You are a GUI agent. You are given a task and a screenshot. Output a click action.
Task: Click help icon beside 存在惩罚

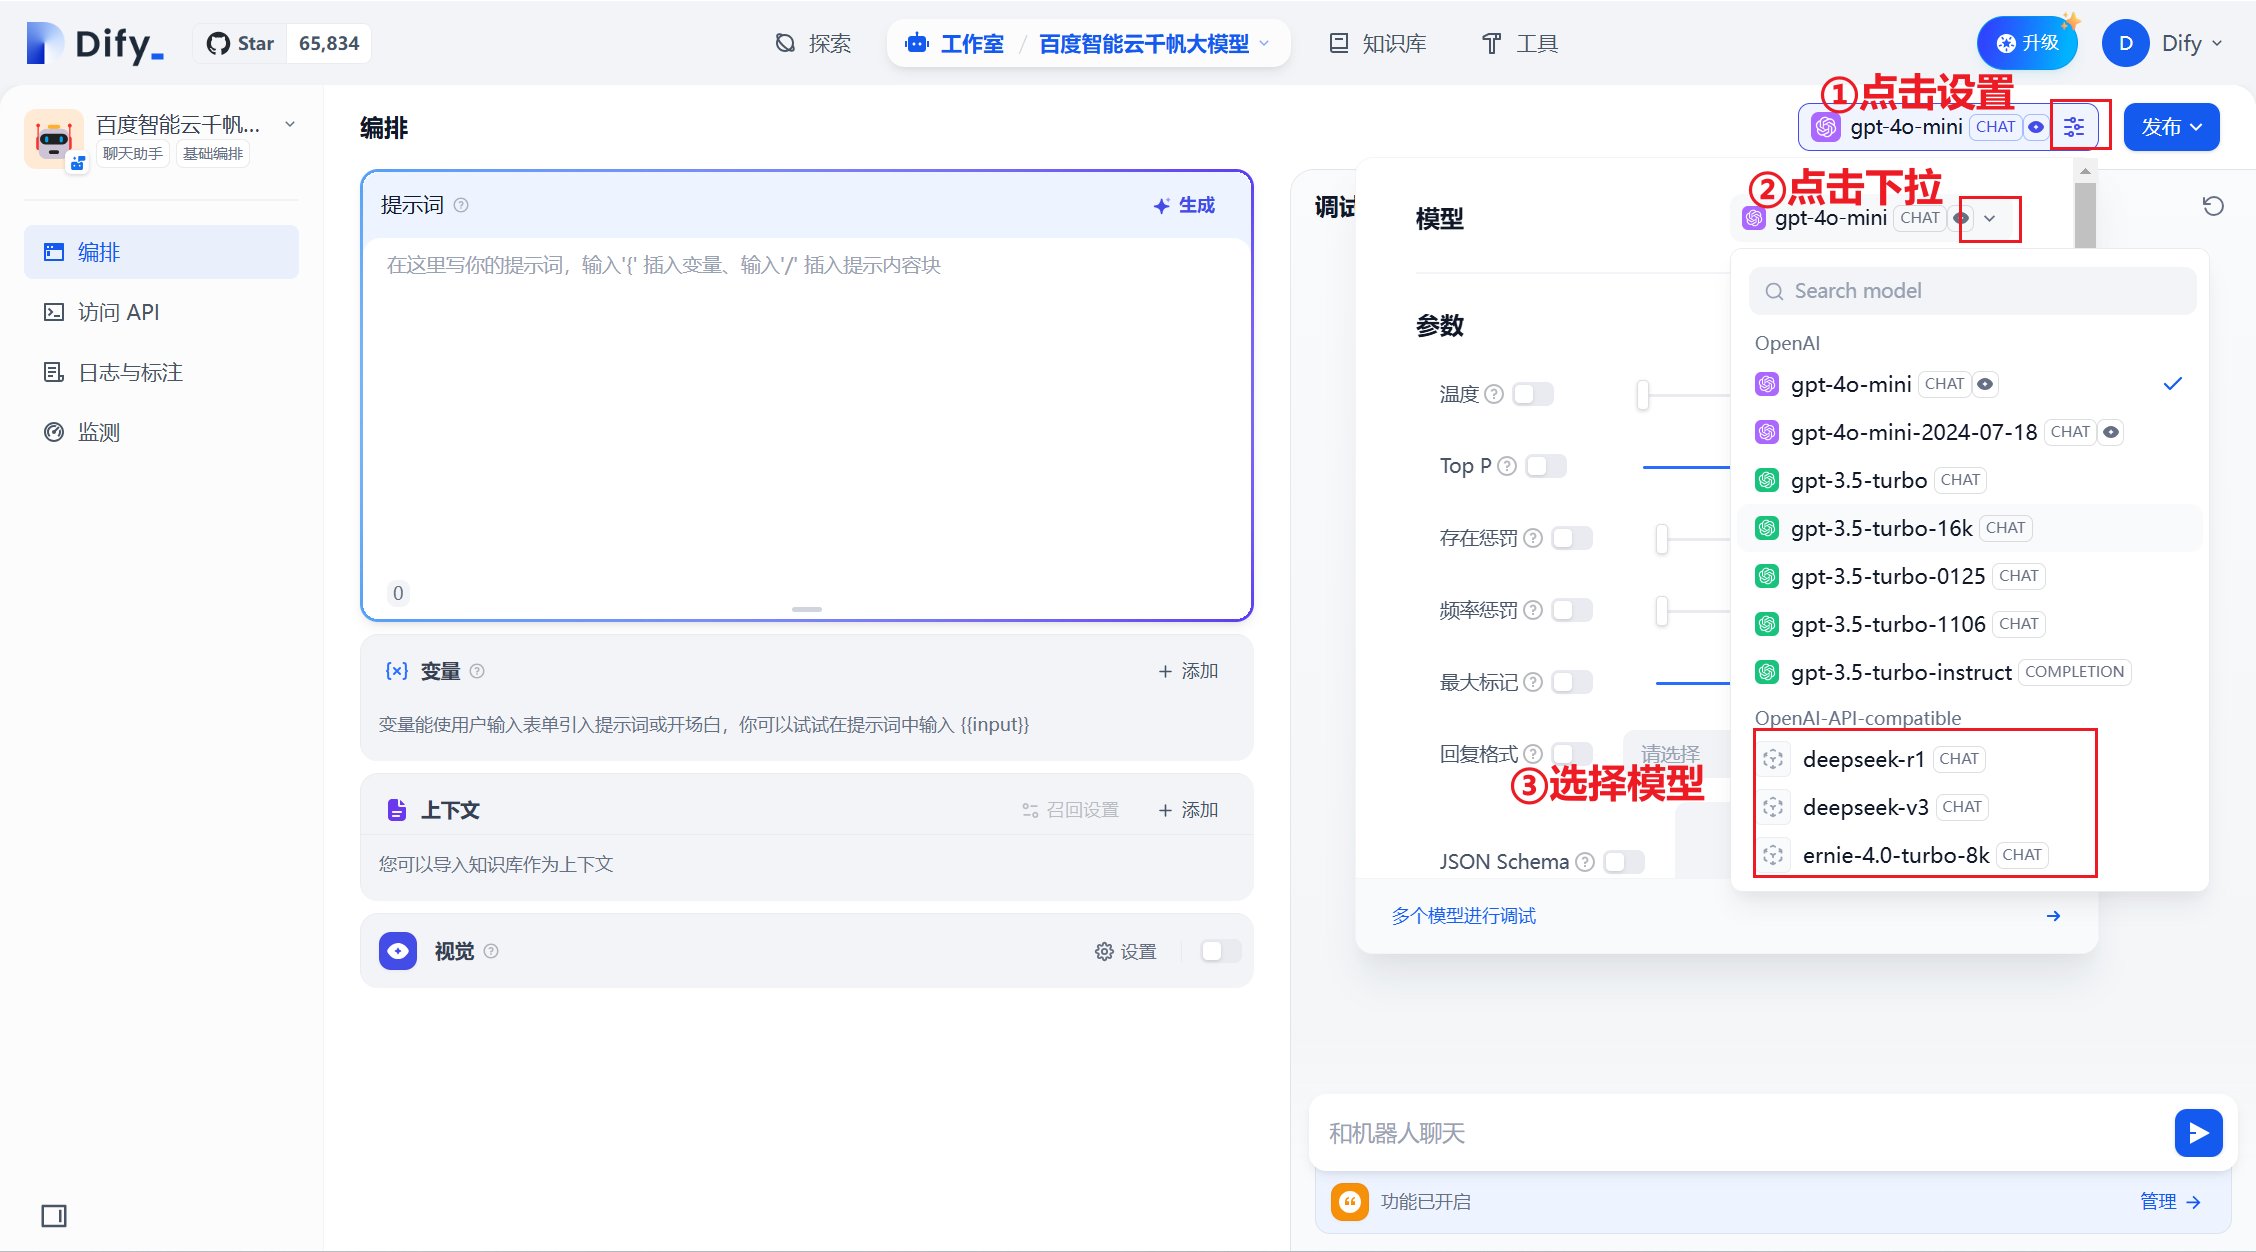[1533, 538]
